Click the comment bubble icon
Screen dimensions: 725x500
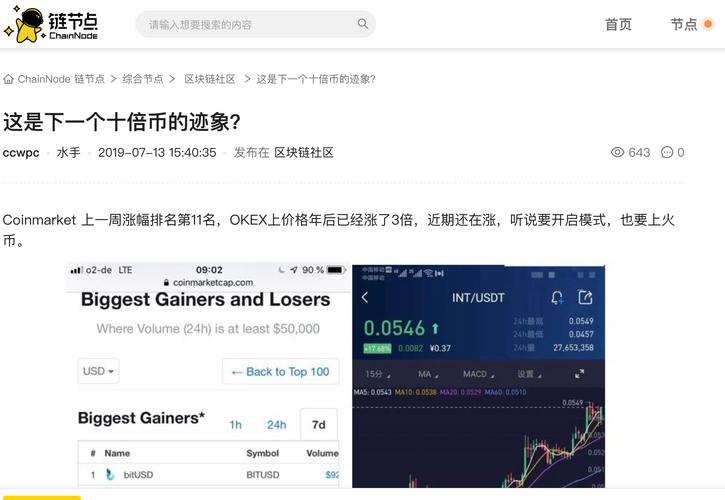(x=667, y=152)
